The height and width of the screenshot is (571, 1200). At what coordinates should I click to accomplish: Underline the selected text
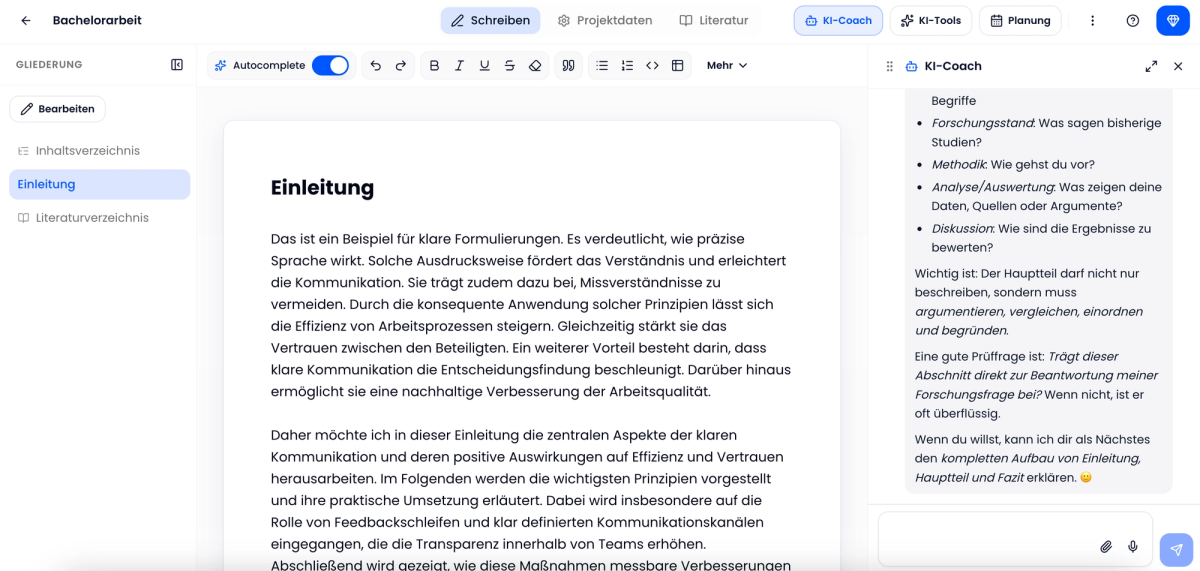tap(484, 65)
